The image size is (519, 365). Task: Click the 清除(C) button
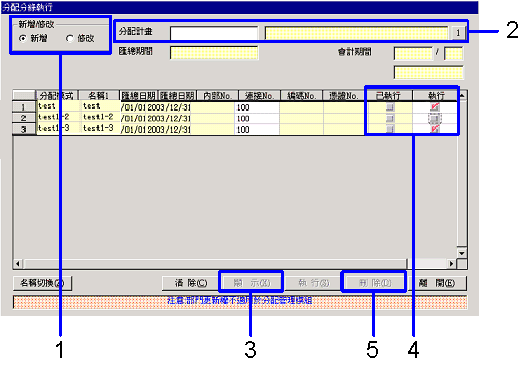click(x=191, y=283)
